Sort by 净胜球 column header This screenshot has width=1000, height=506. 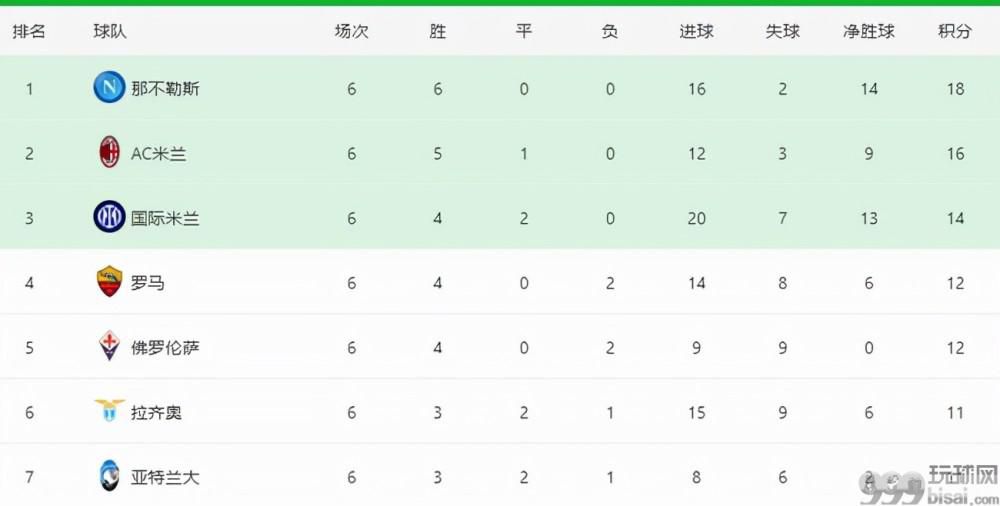(x=869, y=31)
